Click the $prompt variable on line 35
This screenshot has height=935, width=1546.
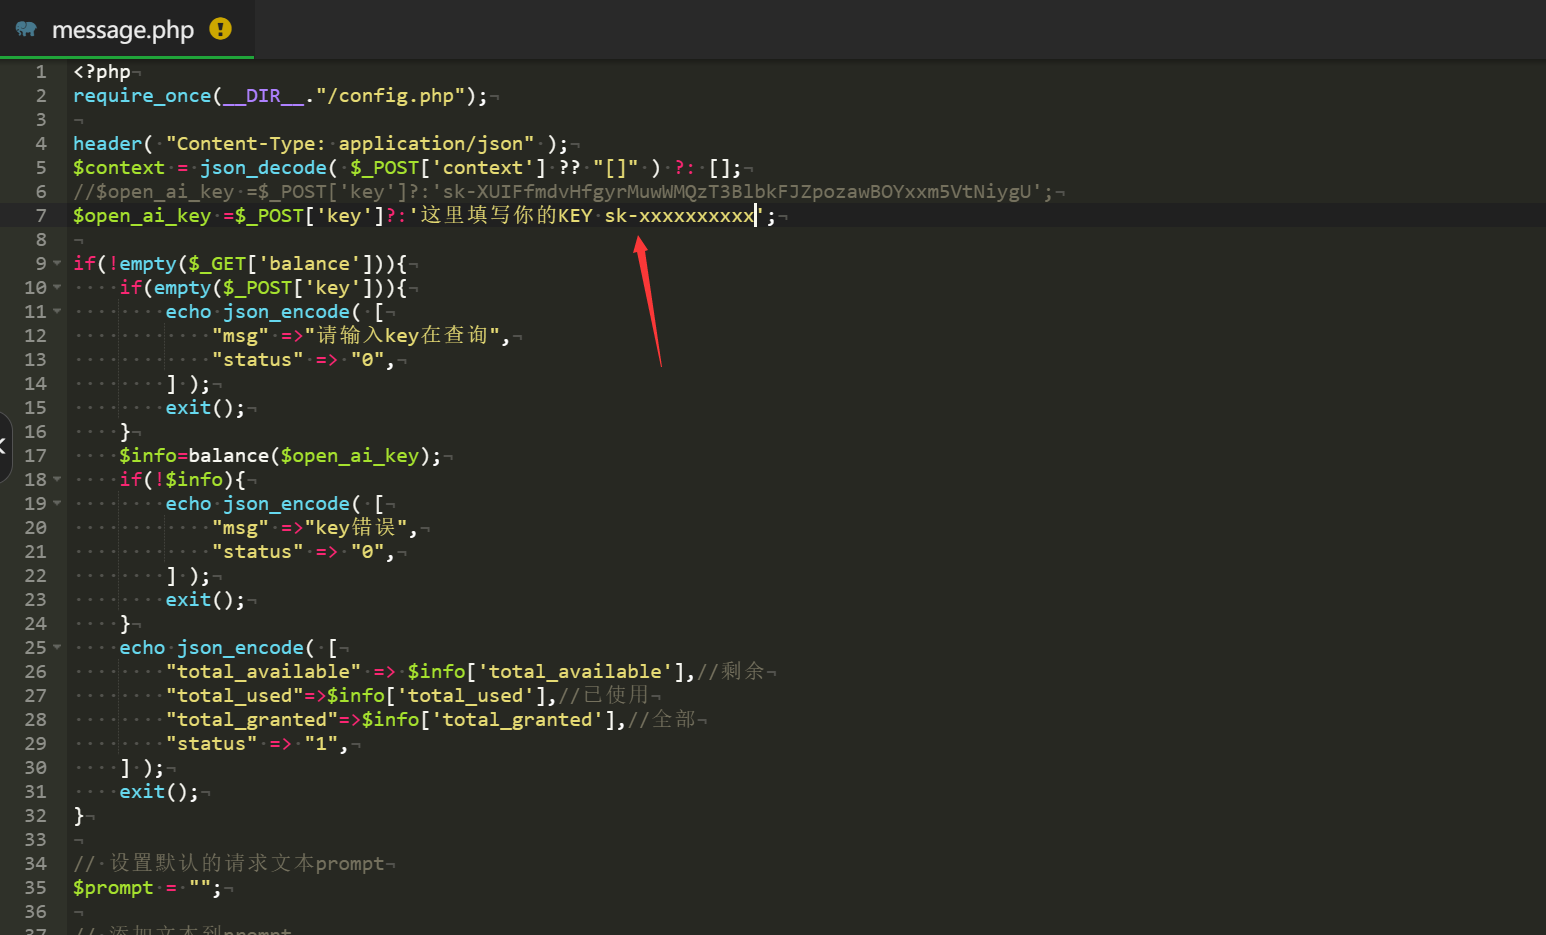[113, 887]
